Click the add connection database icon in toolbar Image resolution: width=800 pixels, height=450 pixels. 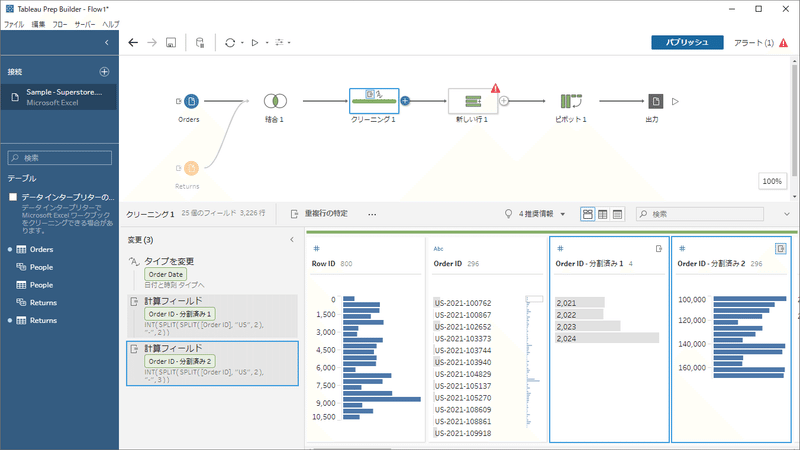200,43
